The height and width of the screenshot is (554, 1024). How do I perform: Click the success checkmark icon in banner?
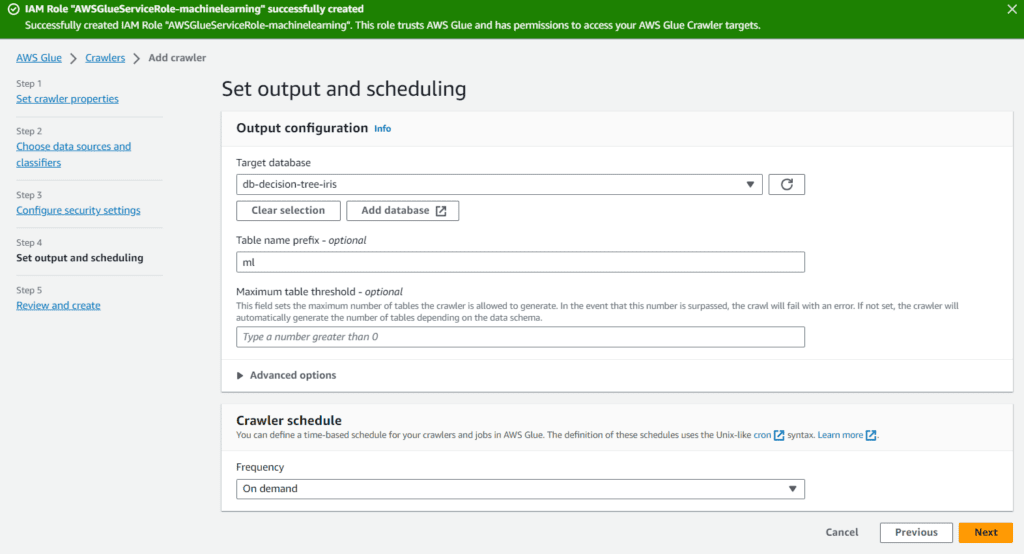(x=13, y=9)
